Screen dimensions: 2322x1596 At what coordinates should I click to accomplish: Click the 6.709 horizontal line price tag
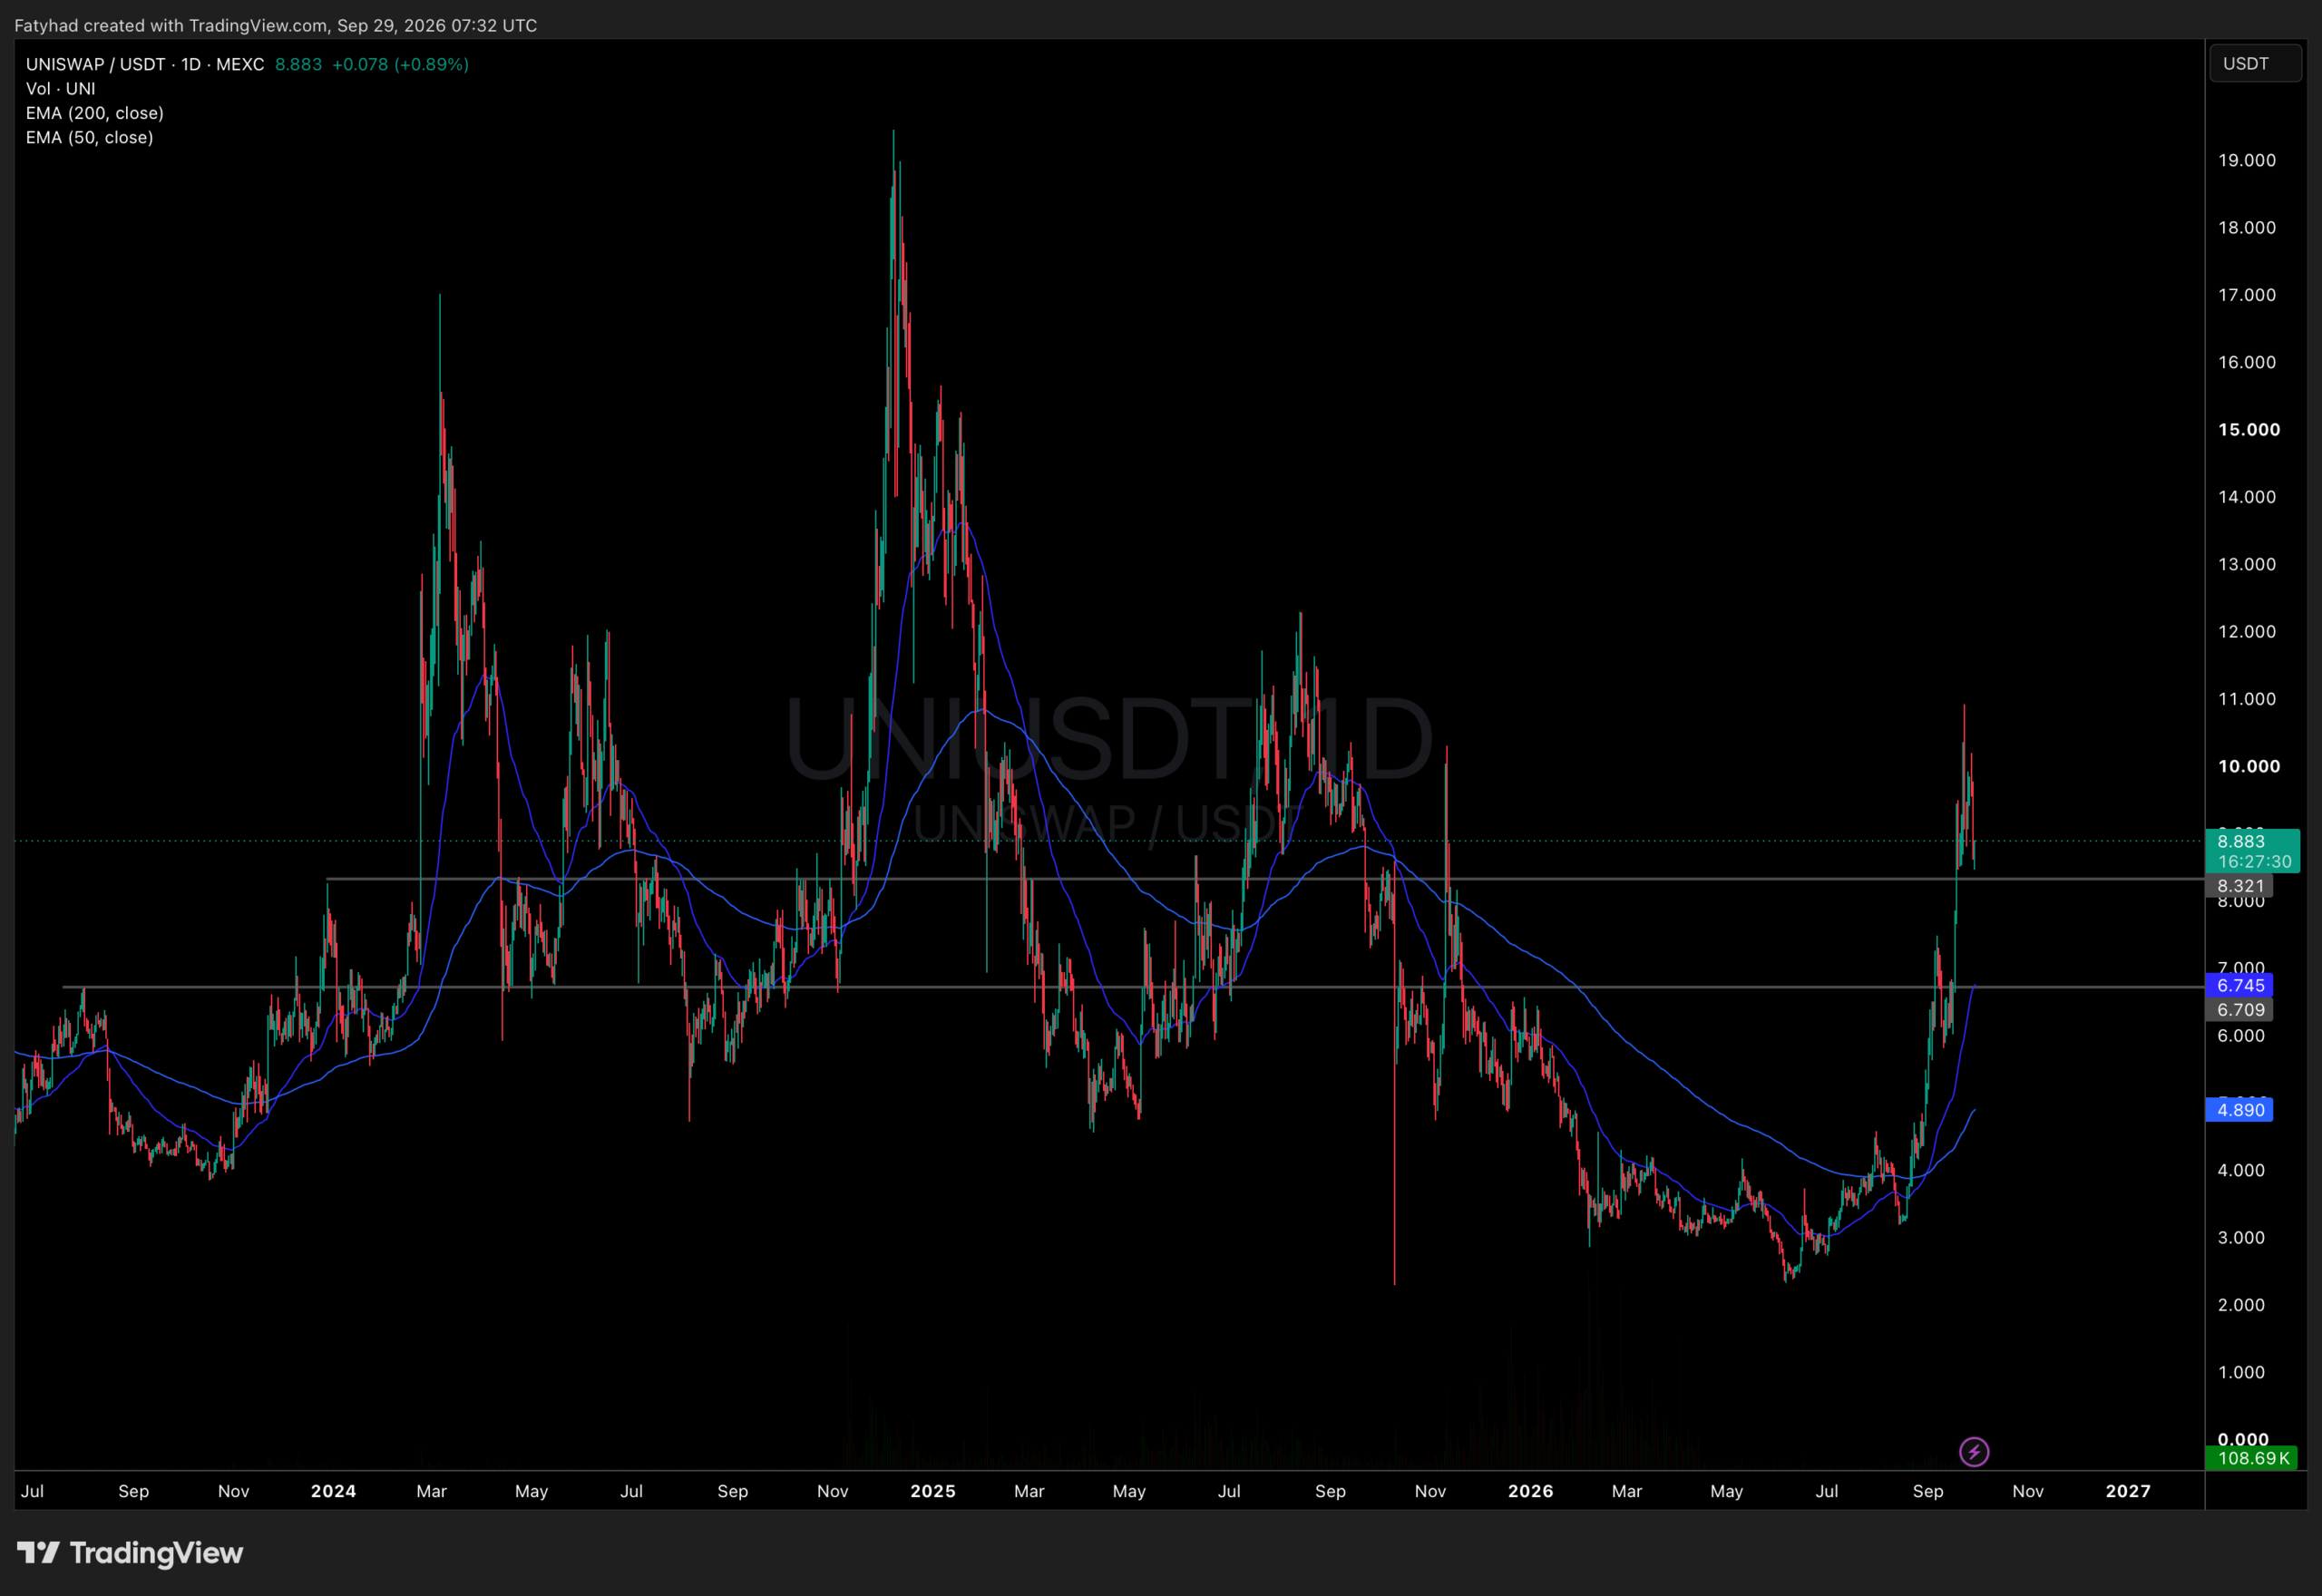tap(2239, 1009)
